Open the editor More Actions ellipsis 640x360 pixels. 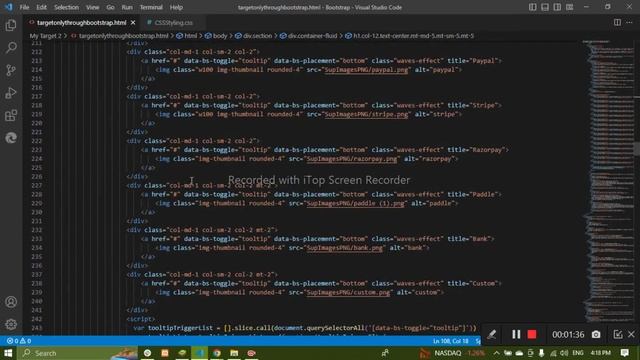point(629,22)
